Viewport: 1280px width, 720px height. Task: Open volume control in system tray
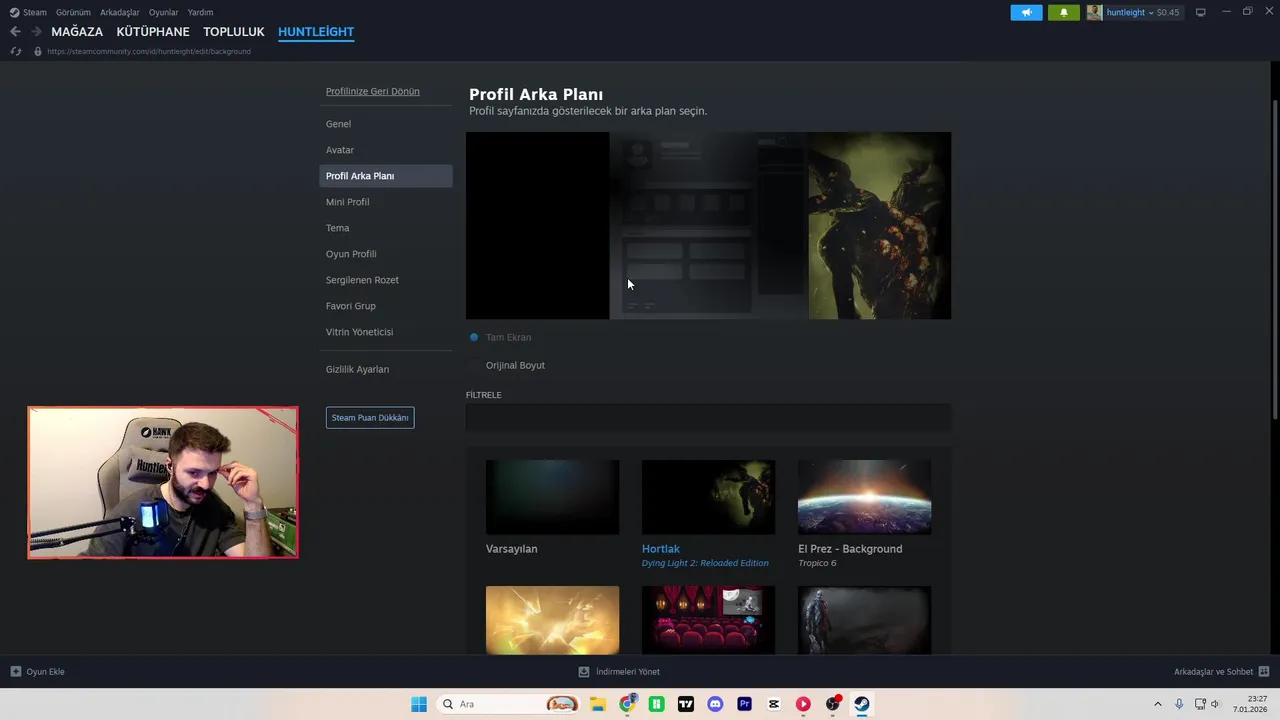[1216, 704]
